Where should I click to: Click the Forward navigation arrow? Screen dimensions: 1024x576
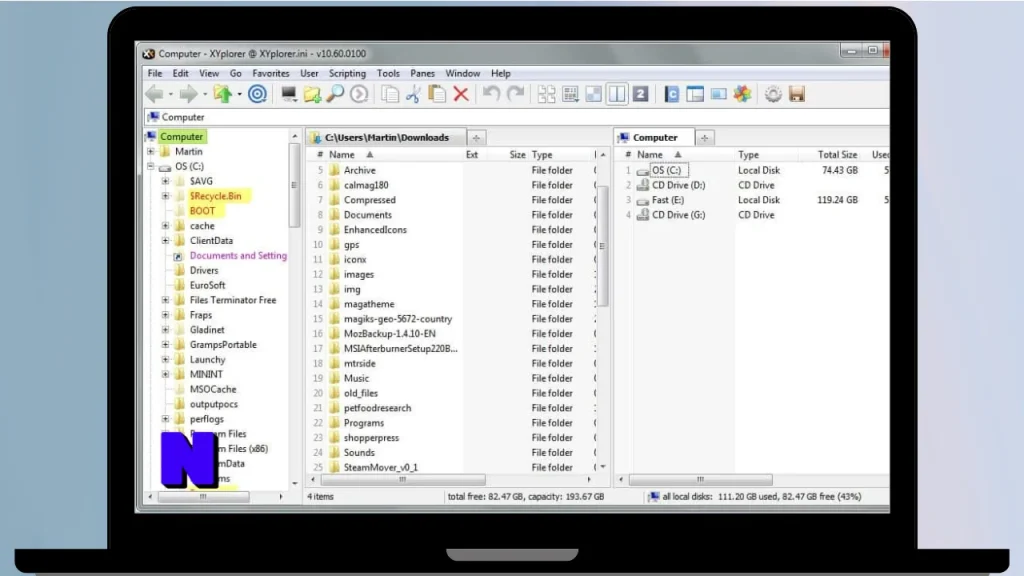coord(189,94)
